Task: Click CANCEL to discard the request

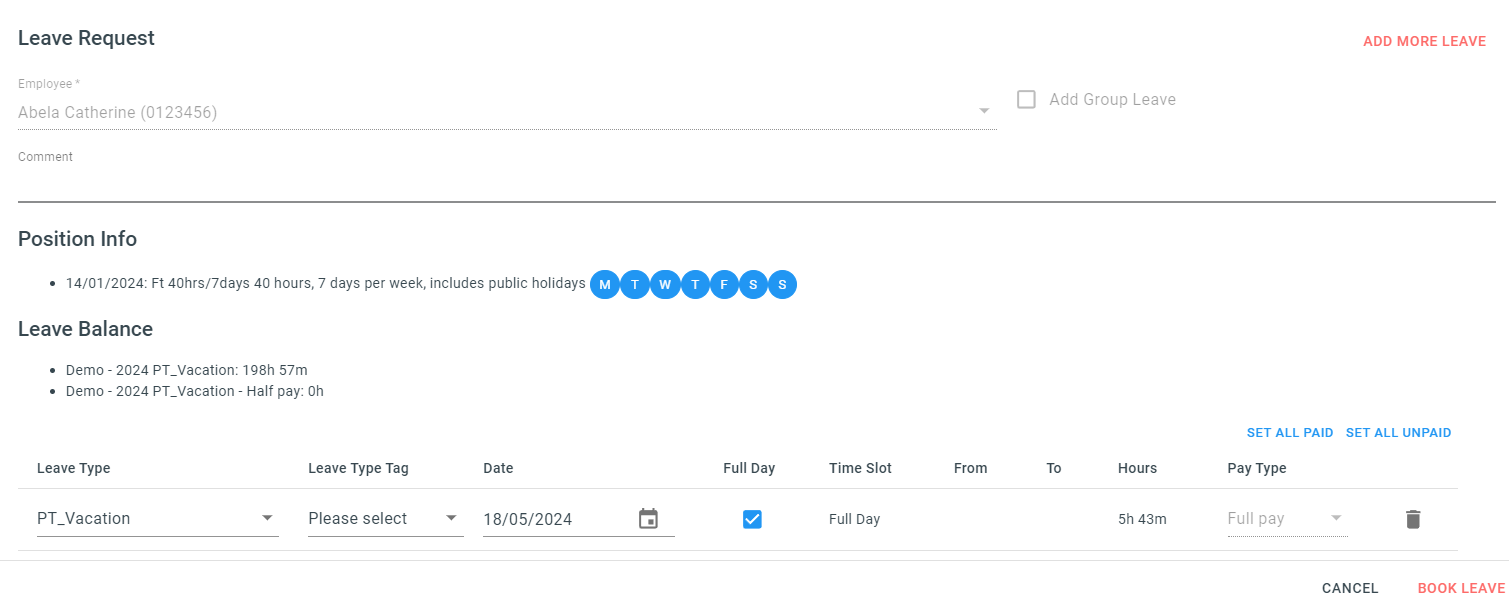Action: tap(1349, 588)
